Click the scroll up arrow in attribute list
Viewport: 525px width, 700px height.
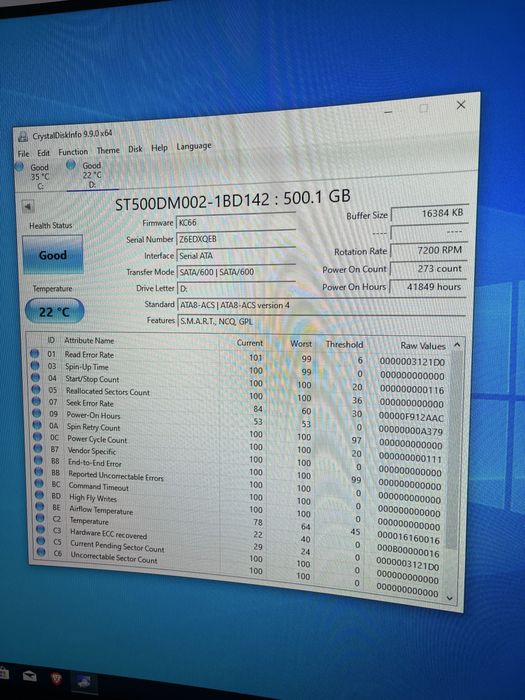tap(457, 345)
